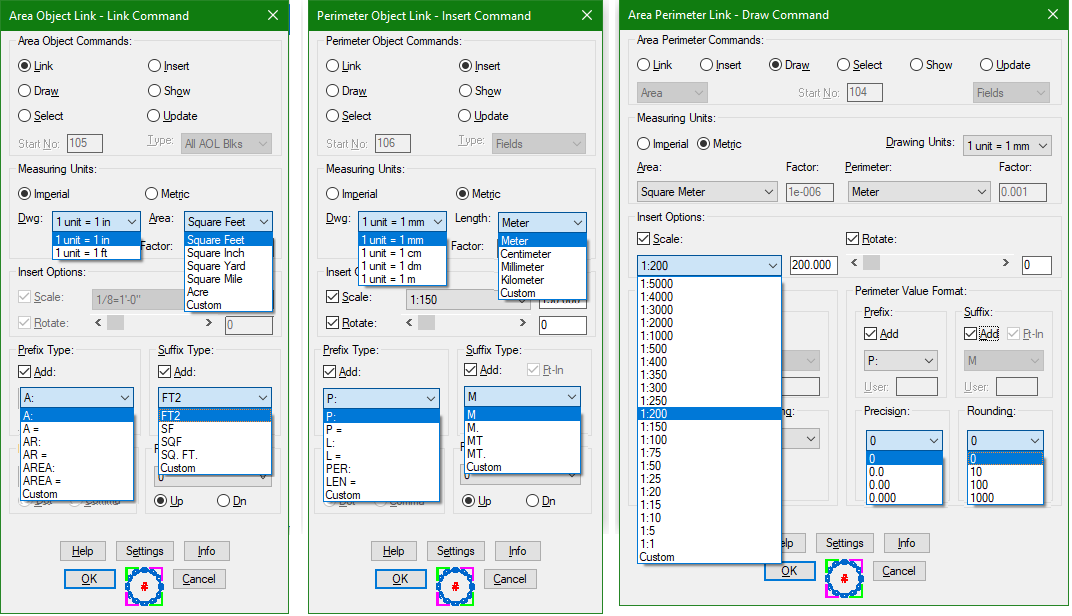Select 1 unit = 1 ft option
Viewport: 1072px width, 616px height.
click(96, 253)
